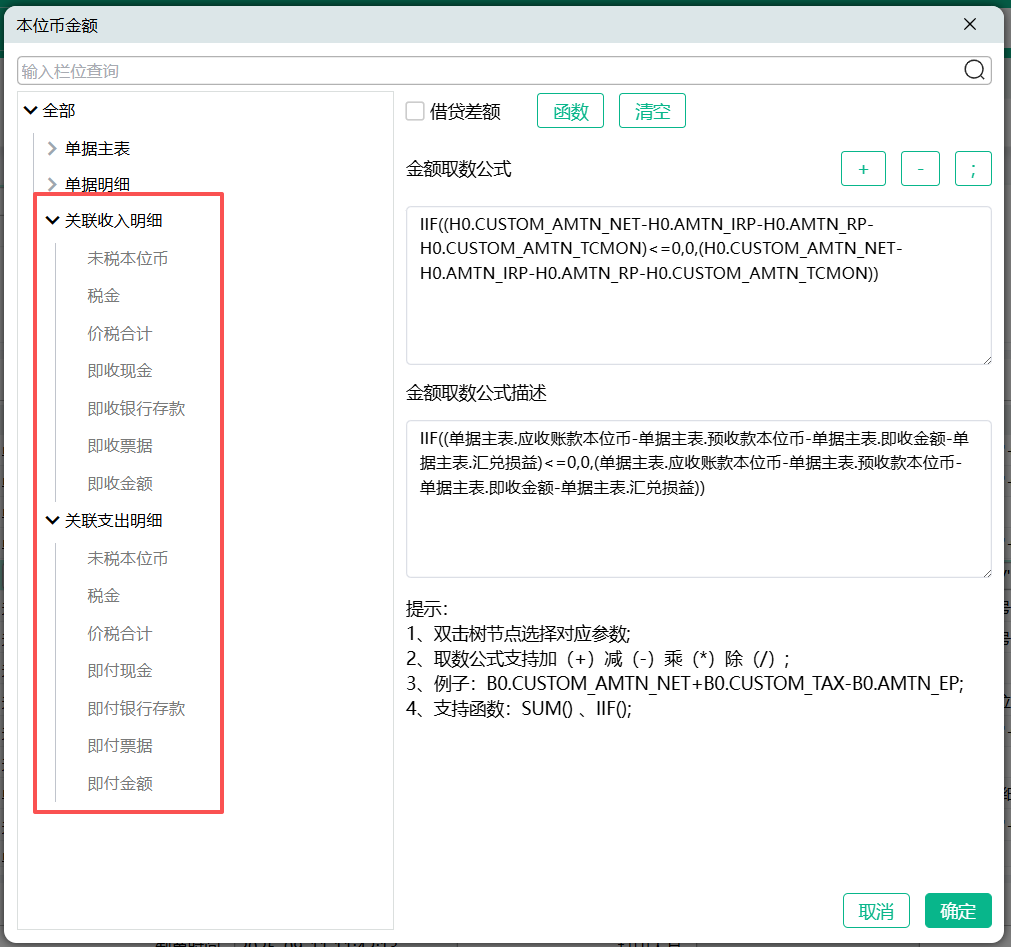
Task: Select 未税本位币 under 关联收入明细
Action: (128, 259)
